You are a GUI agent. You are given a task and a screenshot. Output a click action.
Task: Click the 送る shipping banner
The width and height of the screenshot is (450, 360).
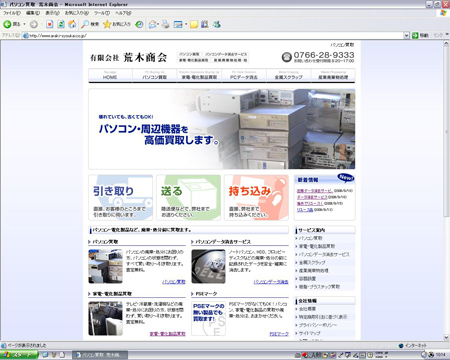pyautogui.click(x=189, y=198)
